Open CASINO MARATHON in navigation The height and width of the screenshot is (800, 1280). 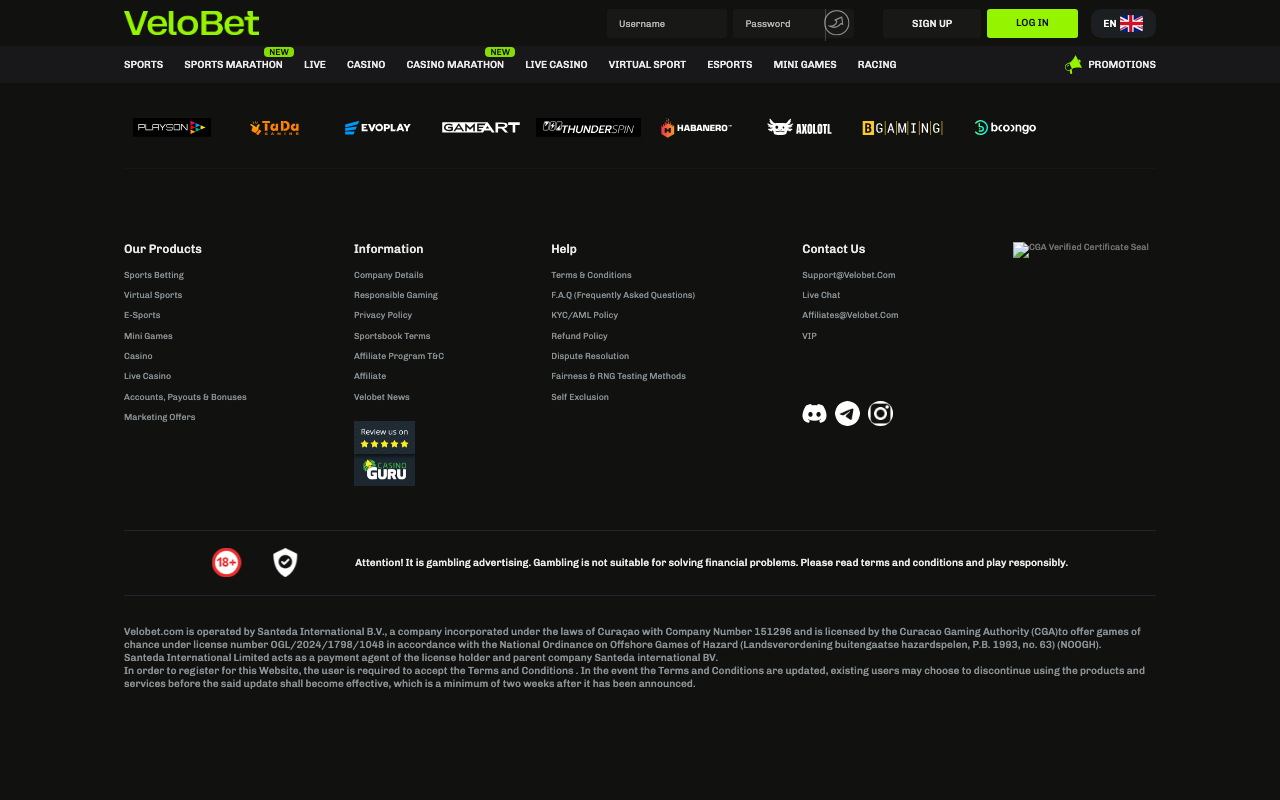click(455, 65)
